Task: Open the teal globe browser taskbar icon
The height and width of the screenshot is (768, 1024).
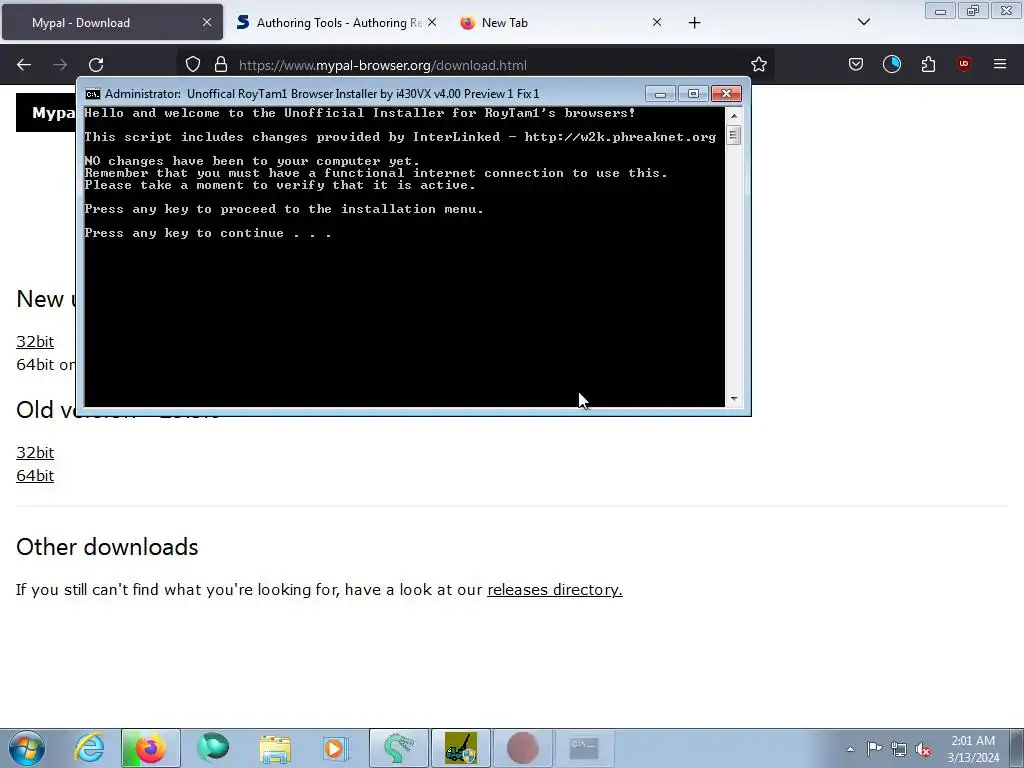Action: [213, 748]
